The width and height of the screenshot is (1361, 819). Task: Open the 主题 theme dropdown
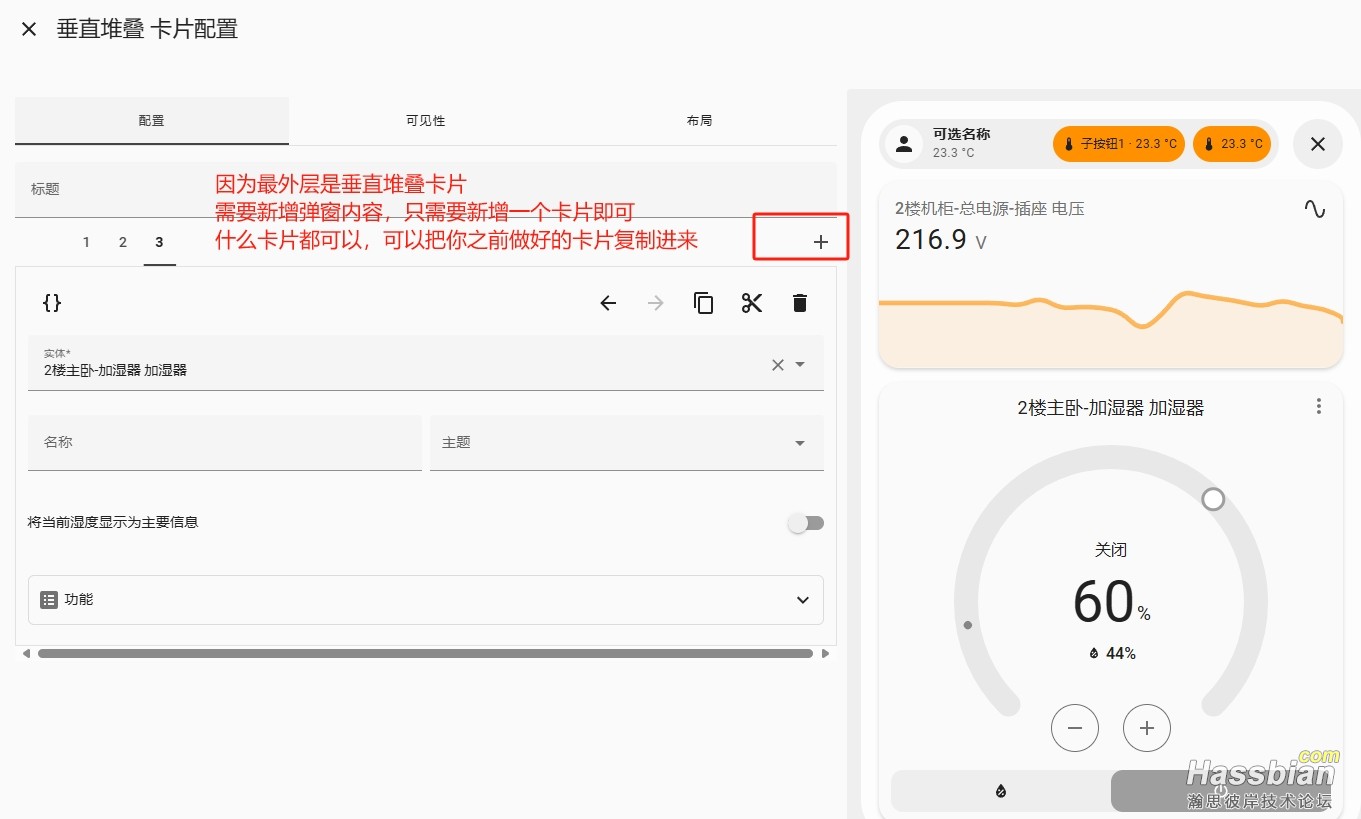pyautogui.click(x=627, y=442)
